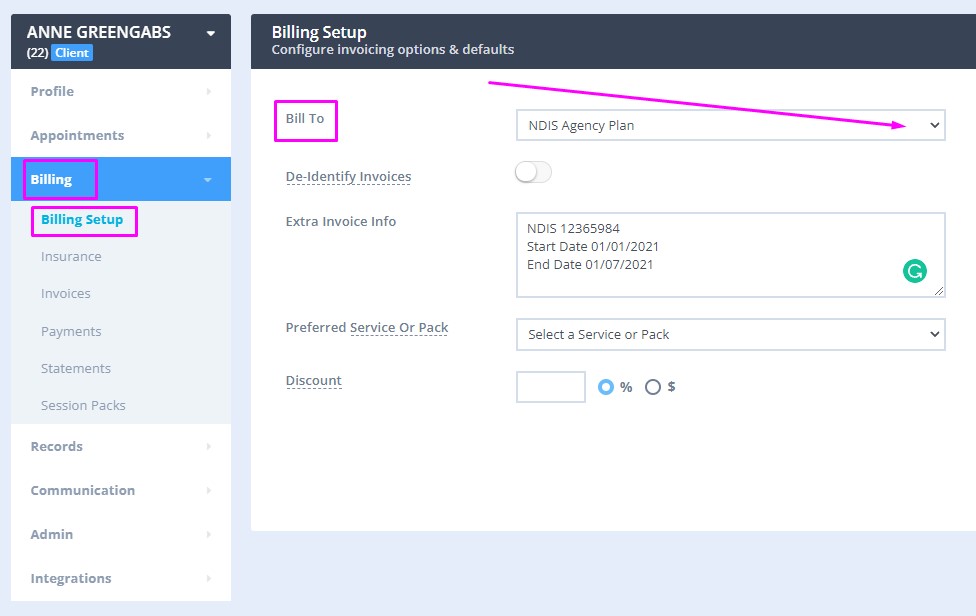Click the Grammarly icon in Extra Invoice Info
The image size is (976, 616).
914,270
